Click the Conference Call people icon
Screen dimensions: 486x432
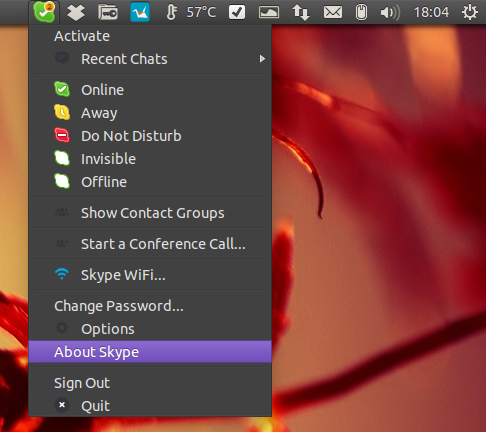(62, 243)
